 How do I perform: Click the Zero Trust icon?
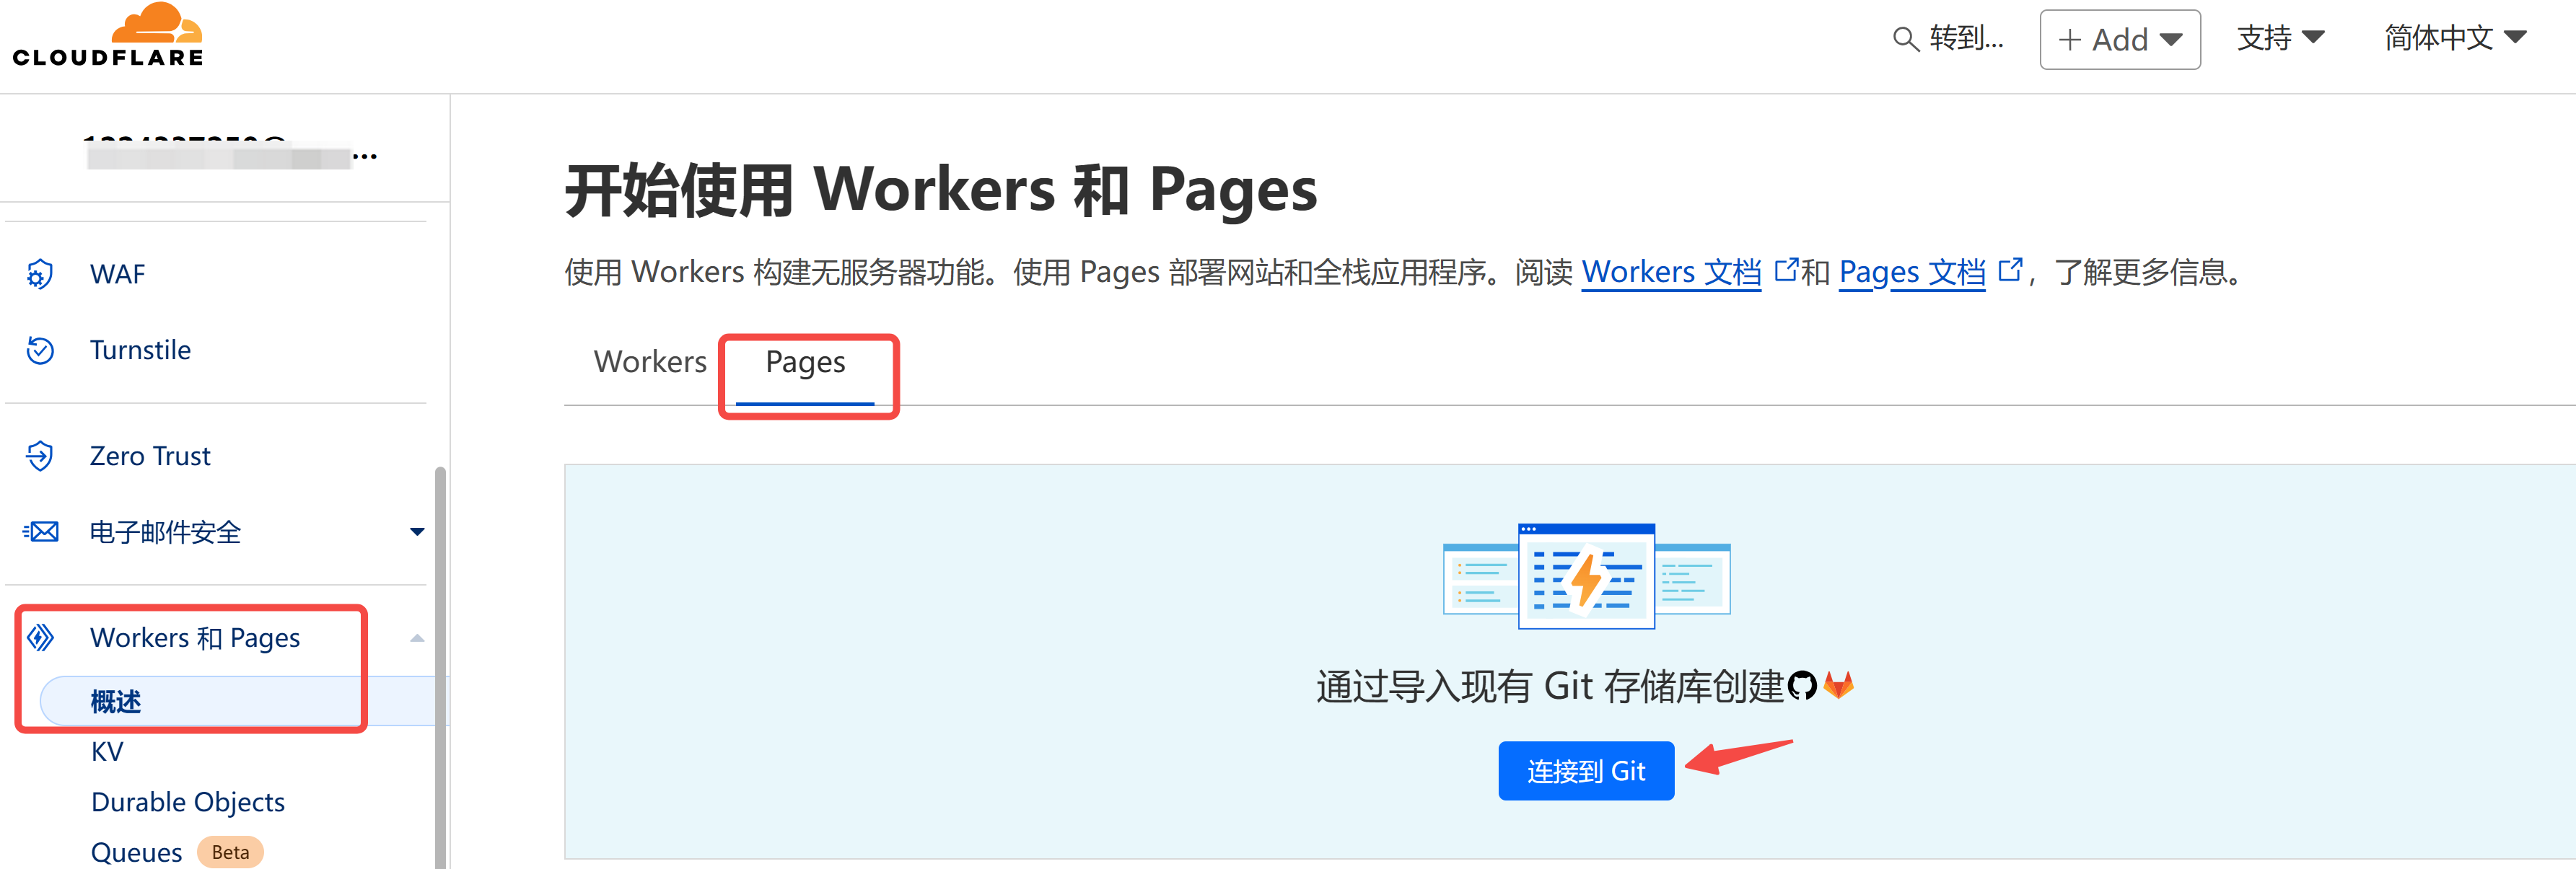[x=40, y=456]
